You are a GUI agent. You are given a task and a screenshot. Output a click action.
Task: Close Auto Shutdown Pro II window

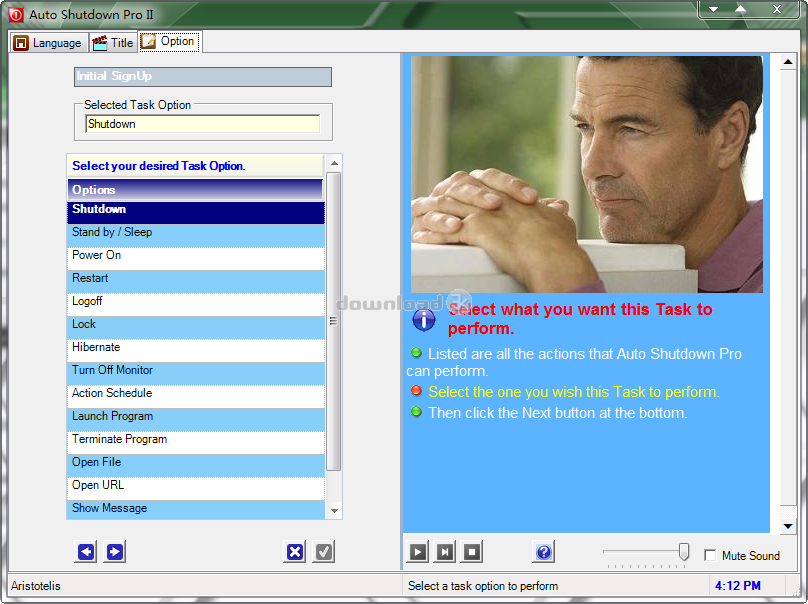pyautogui.click(x=777, y=9)
